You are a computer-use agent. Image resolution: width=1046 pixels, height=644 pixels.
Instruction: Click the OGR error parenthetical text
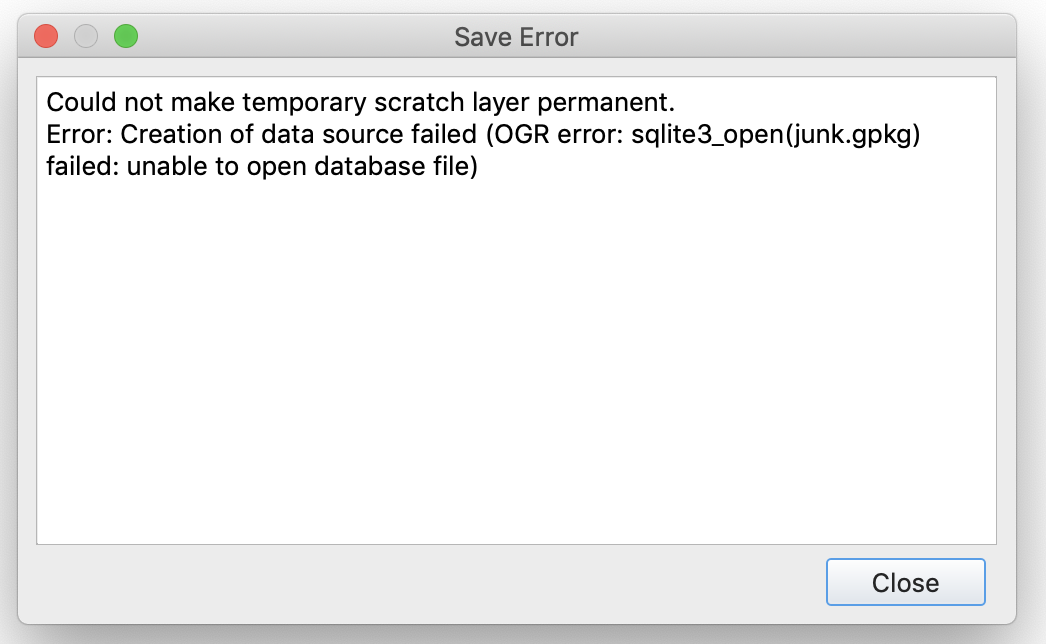[560, 134]
